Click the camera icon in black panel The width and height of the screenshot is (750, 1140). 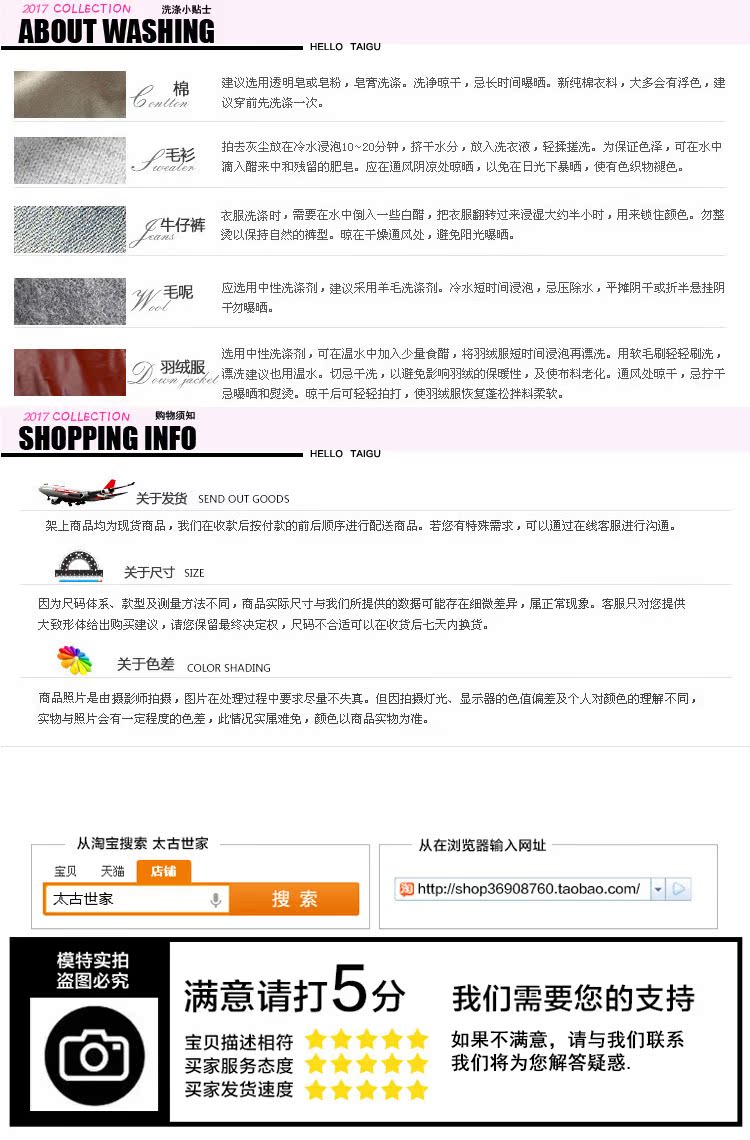pos(94,1055)
